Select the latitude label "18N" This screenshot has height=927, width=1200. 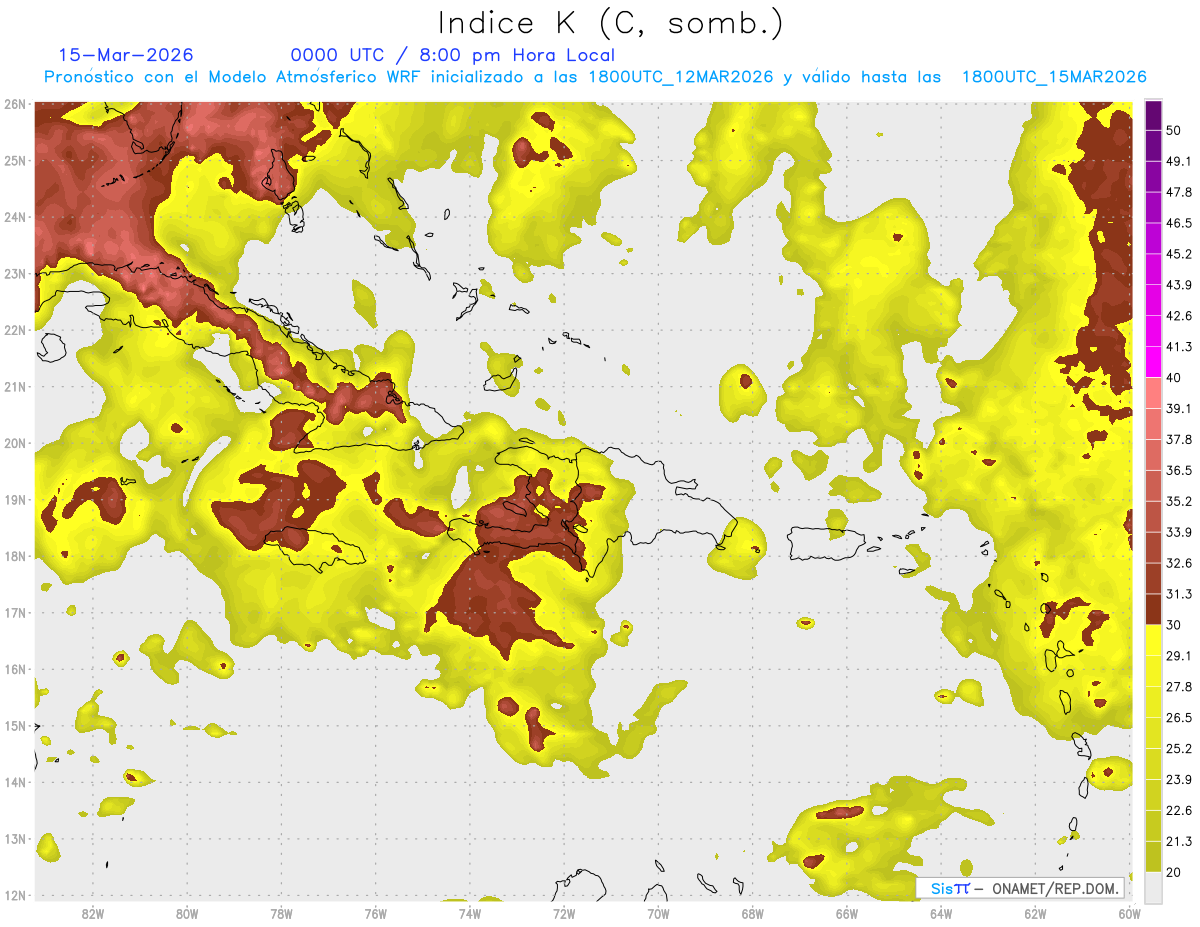pyautogui.click(x=15, y=556)
